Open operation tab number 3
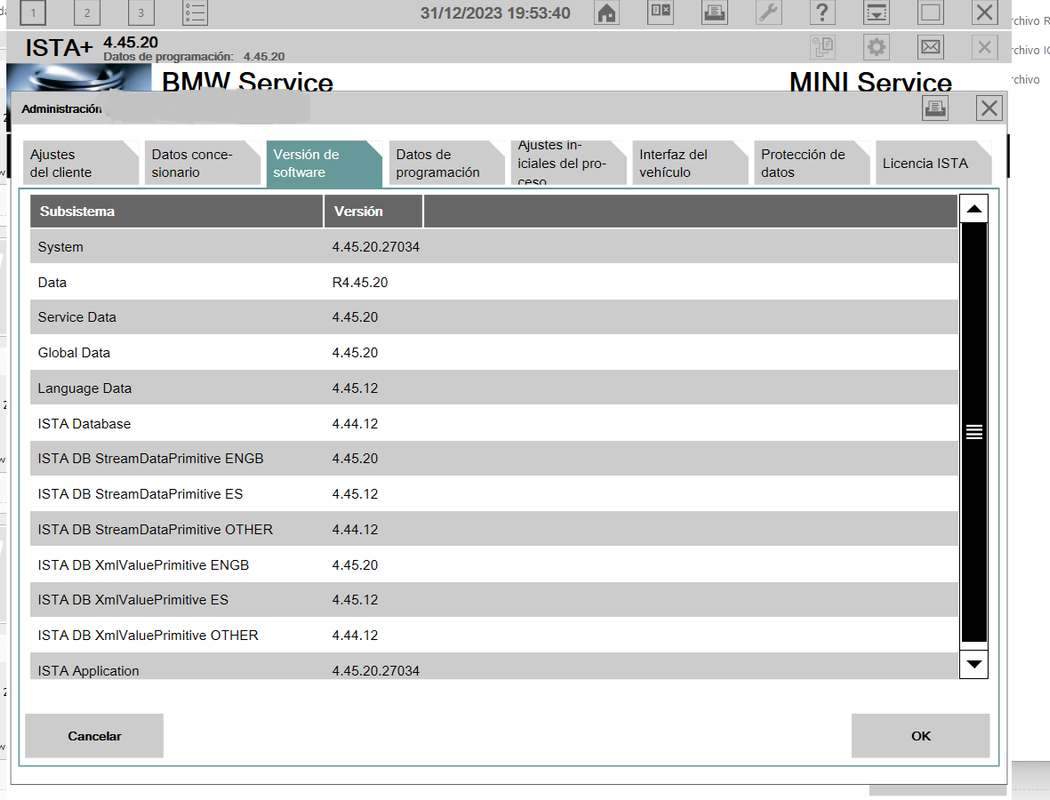Image resolution: width=1050 pixels, height=800 pixels. (141, 13)
